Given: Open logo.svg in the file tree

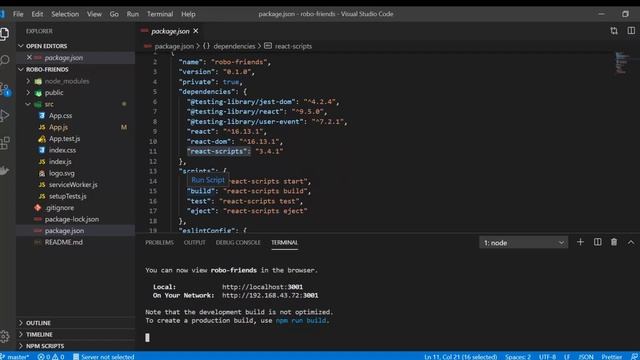Looking at the screenshot, I should coord(62,173).
